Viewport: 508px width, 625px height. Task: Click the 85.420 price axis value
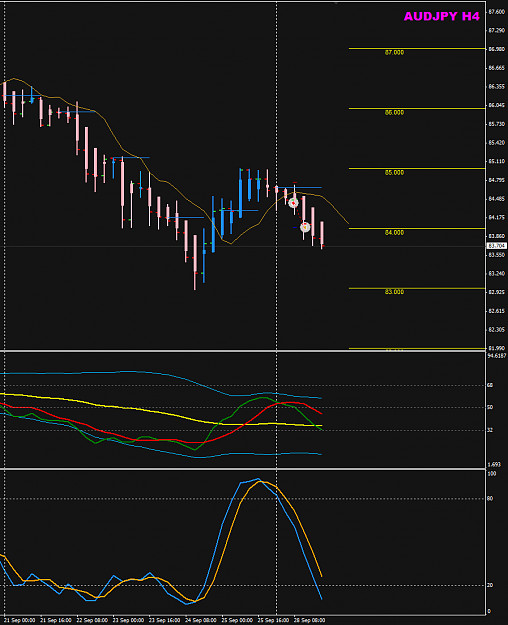coord(496,143)
